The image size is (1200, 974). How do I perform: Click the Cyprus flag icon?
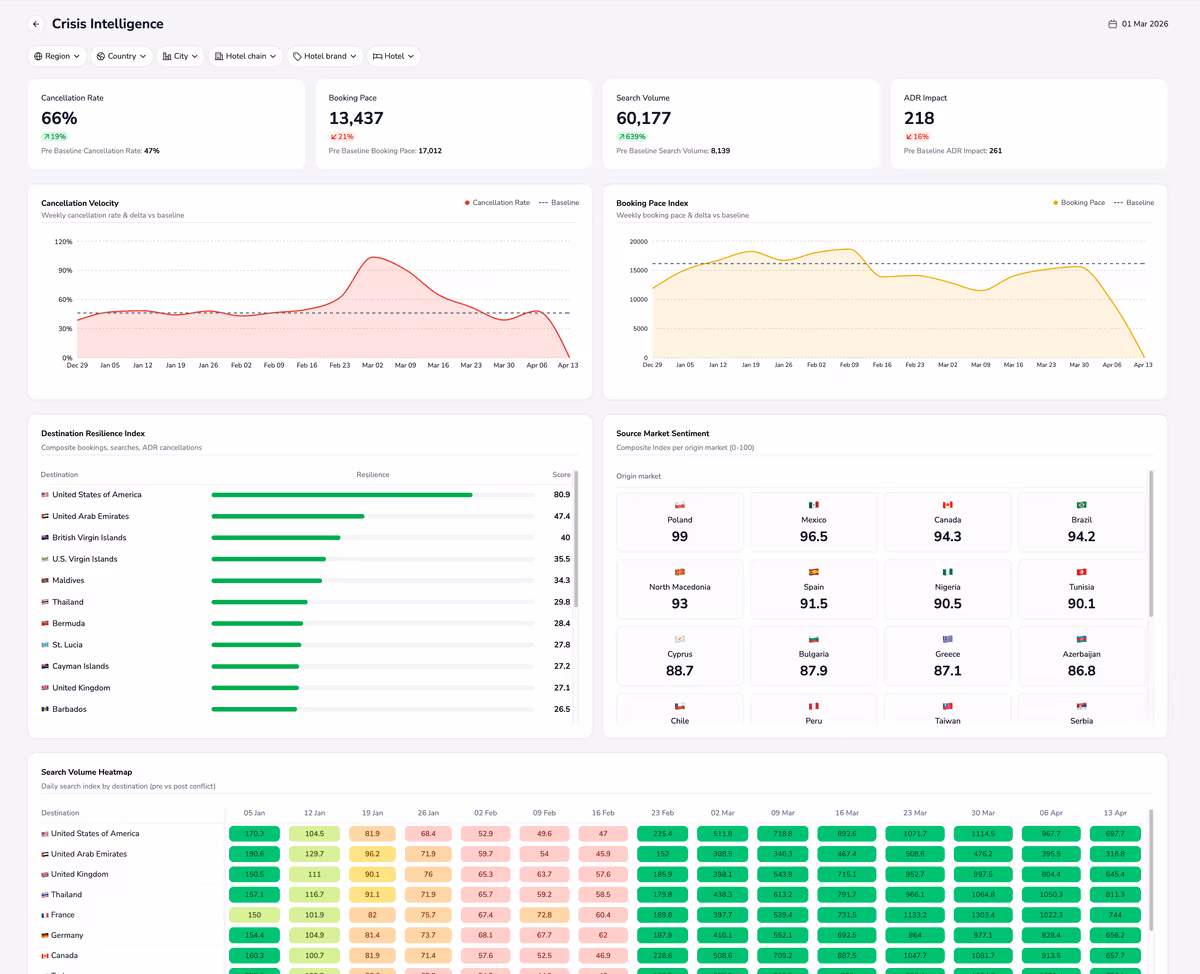coord(680,639)
